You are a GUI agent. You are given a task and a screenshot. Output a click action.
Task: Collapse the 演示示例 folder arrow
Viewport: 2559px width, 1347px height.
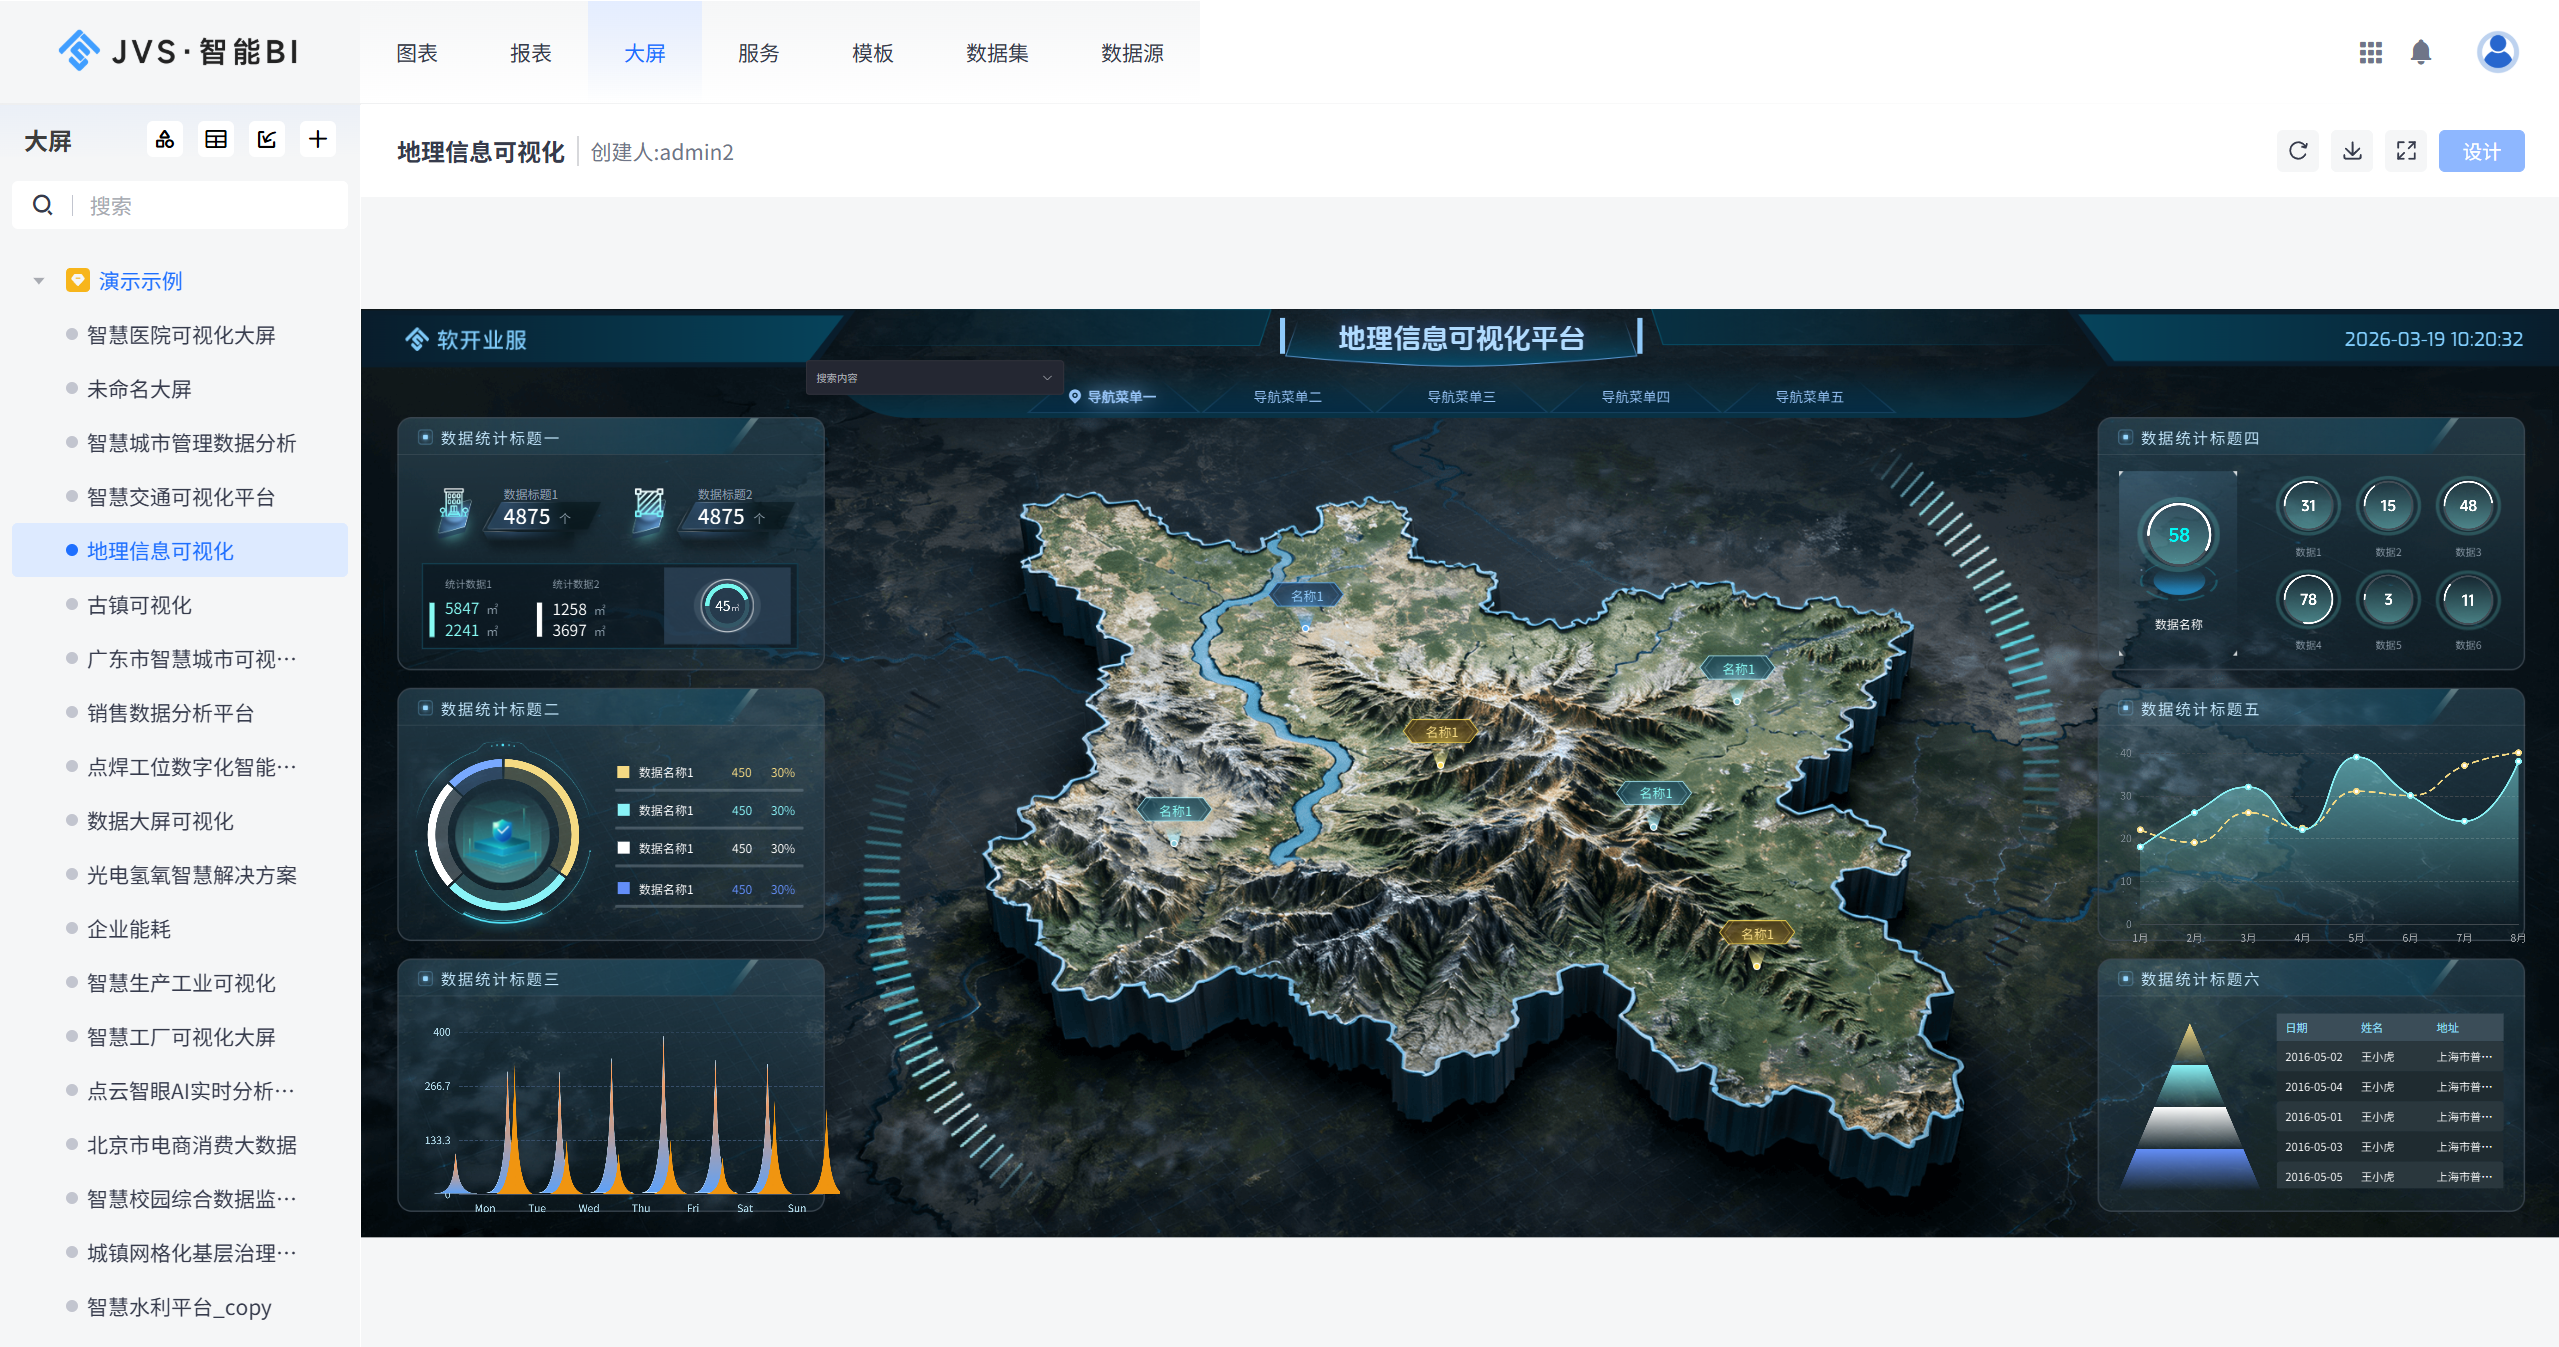[x=39, y=281]
